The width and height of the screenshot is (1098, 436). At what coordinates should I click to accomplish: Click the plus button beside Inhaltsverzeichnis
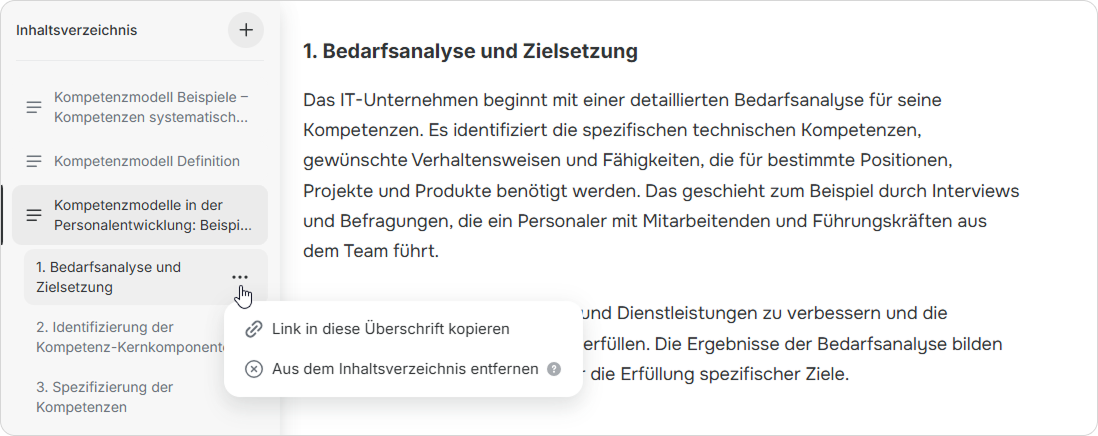246,30
